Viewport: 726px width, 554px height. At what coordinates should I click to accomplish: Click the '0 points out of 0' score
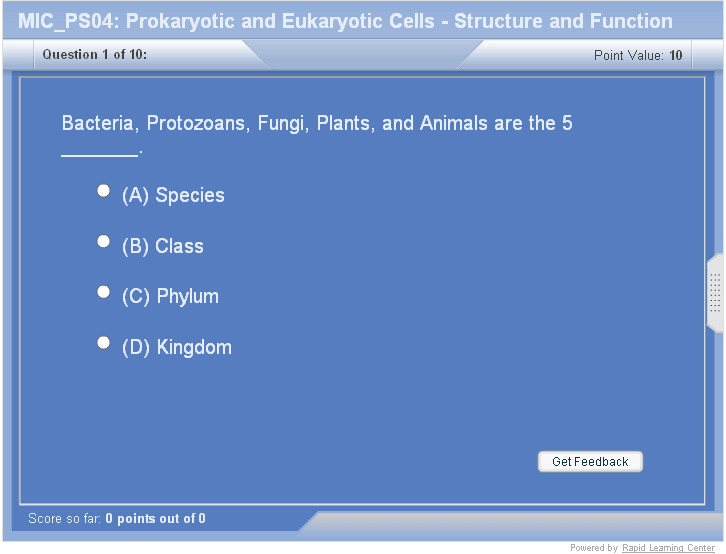tap(155, 519)
